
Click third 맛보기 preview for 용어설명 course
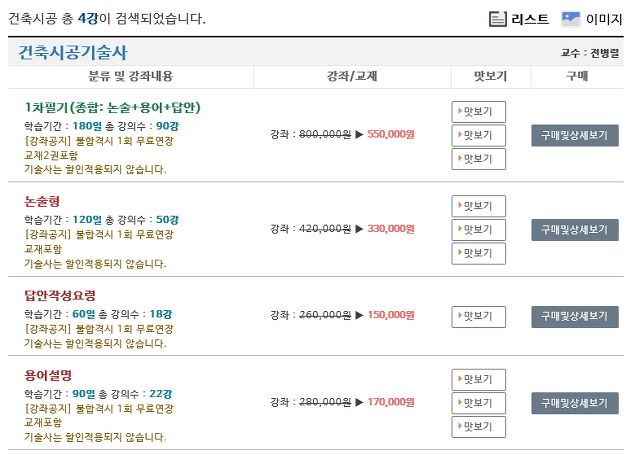point(478,427)
